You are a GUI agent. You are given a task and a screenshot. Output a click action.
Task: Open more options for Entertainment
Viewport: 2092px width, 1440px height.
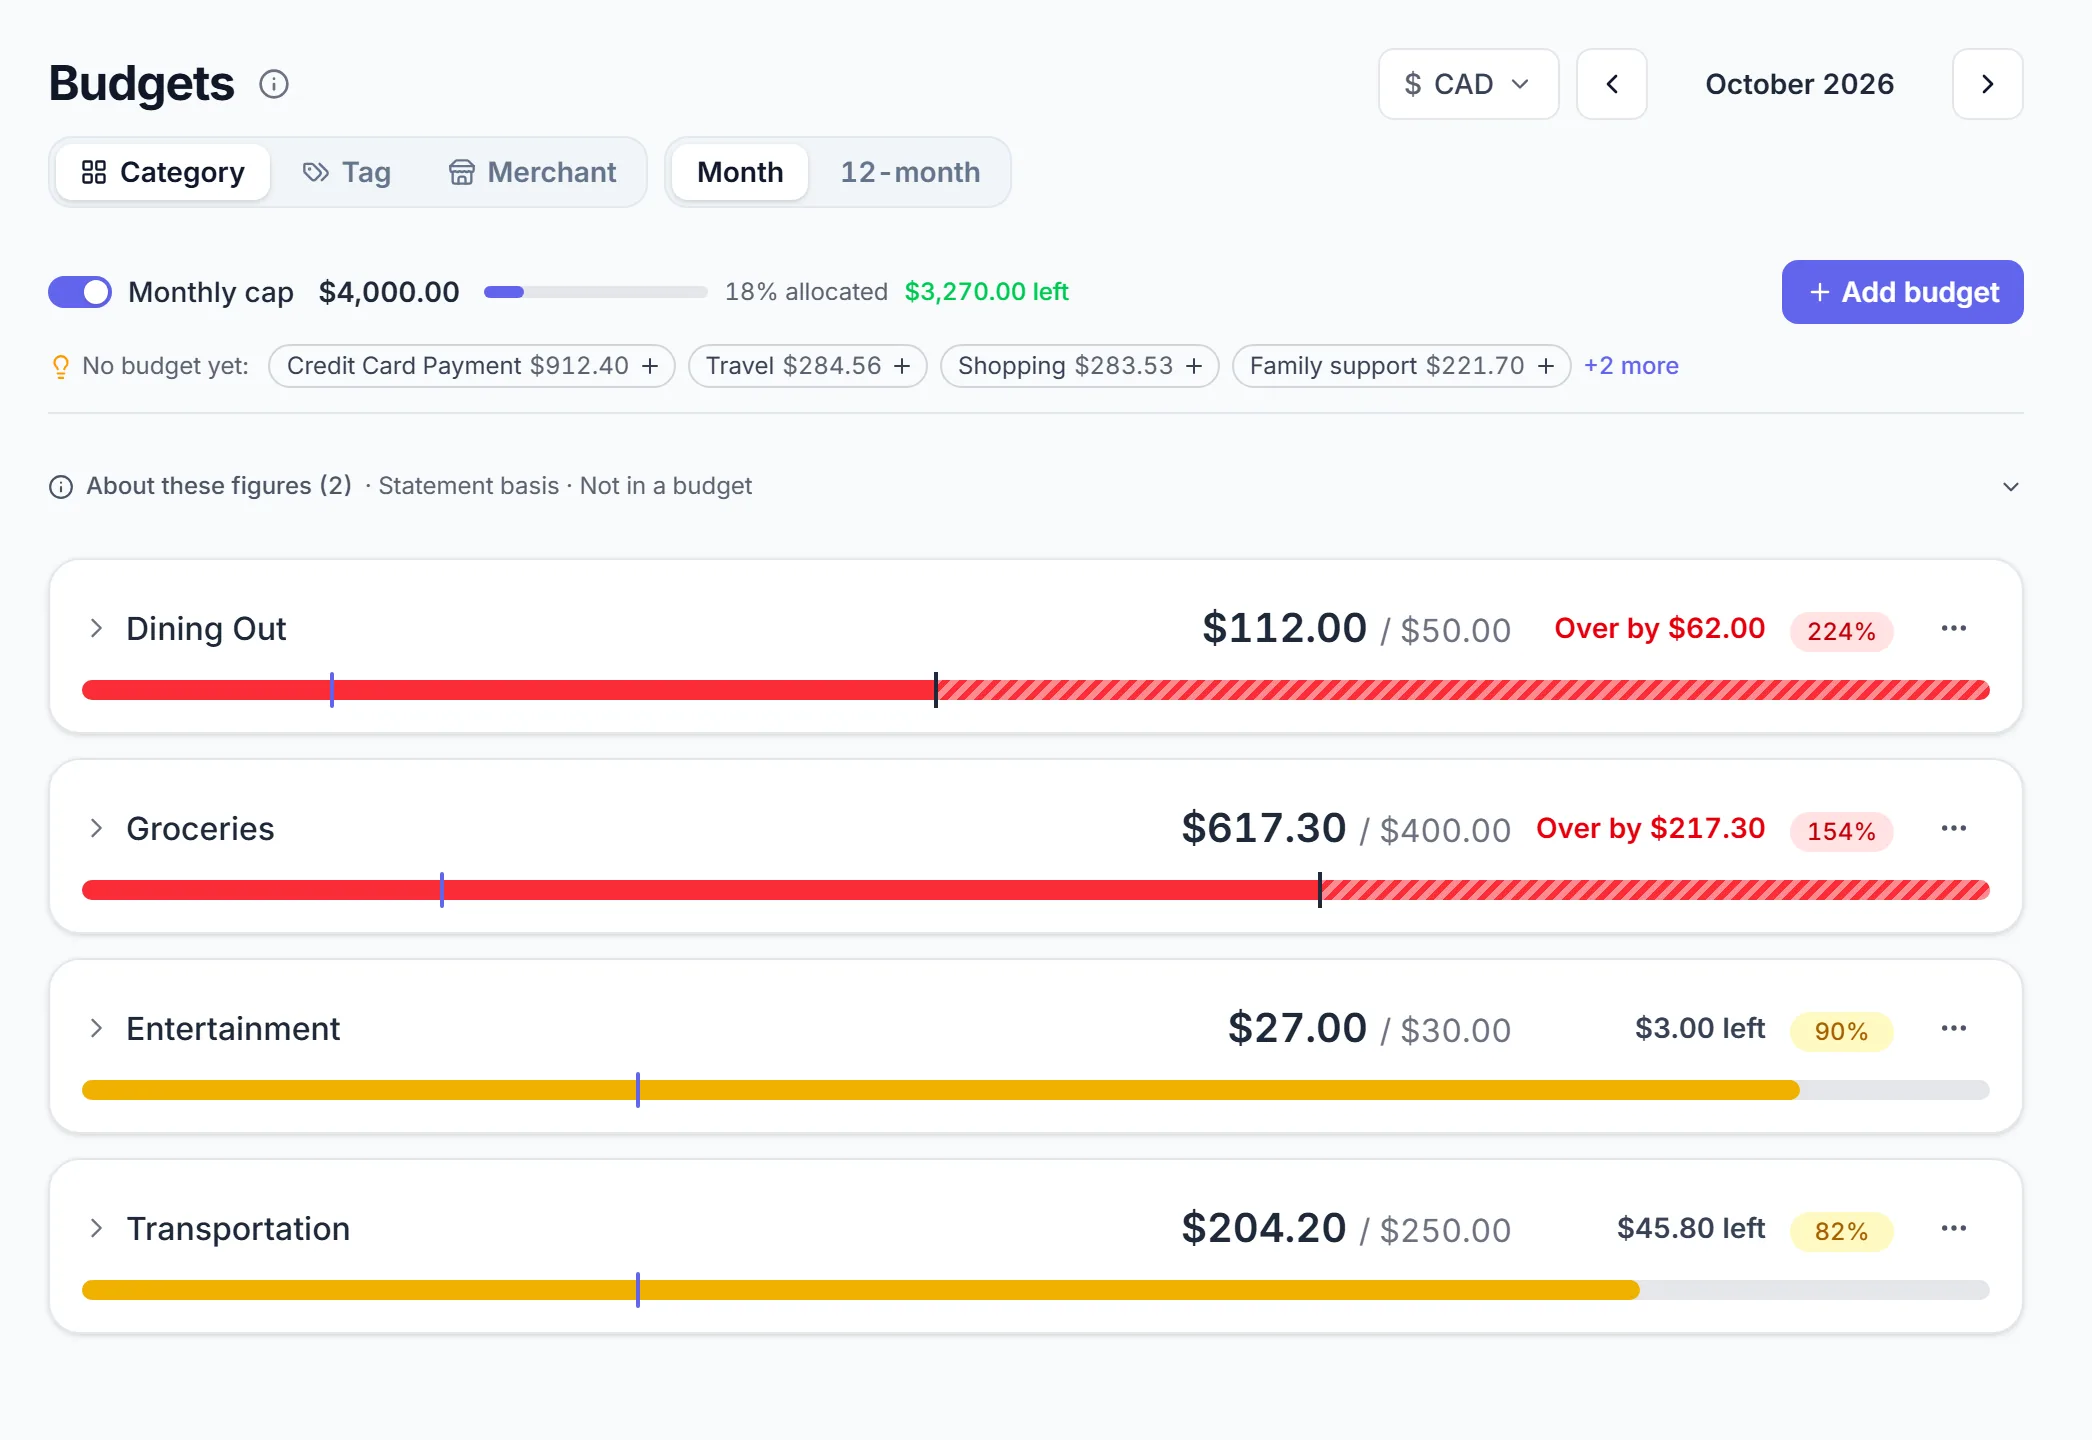pos(1954,1028)
